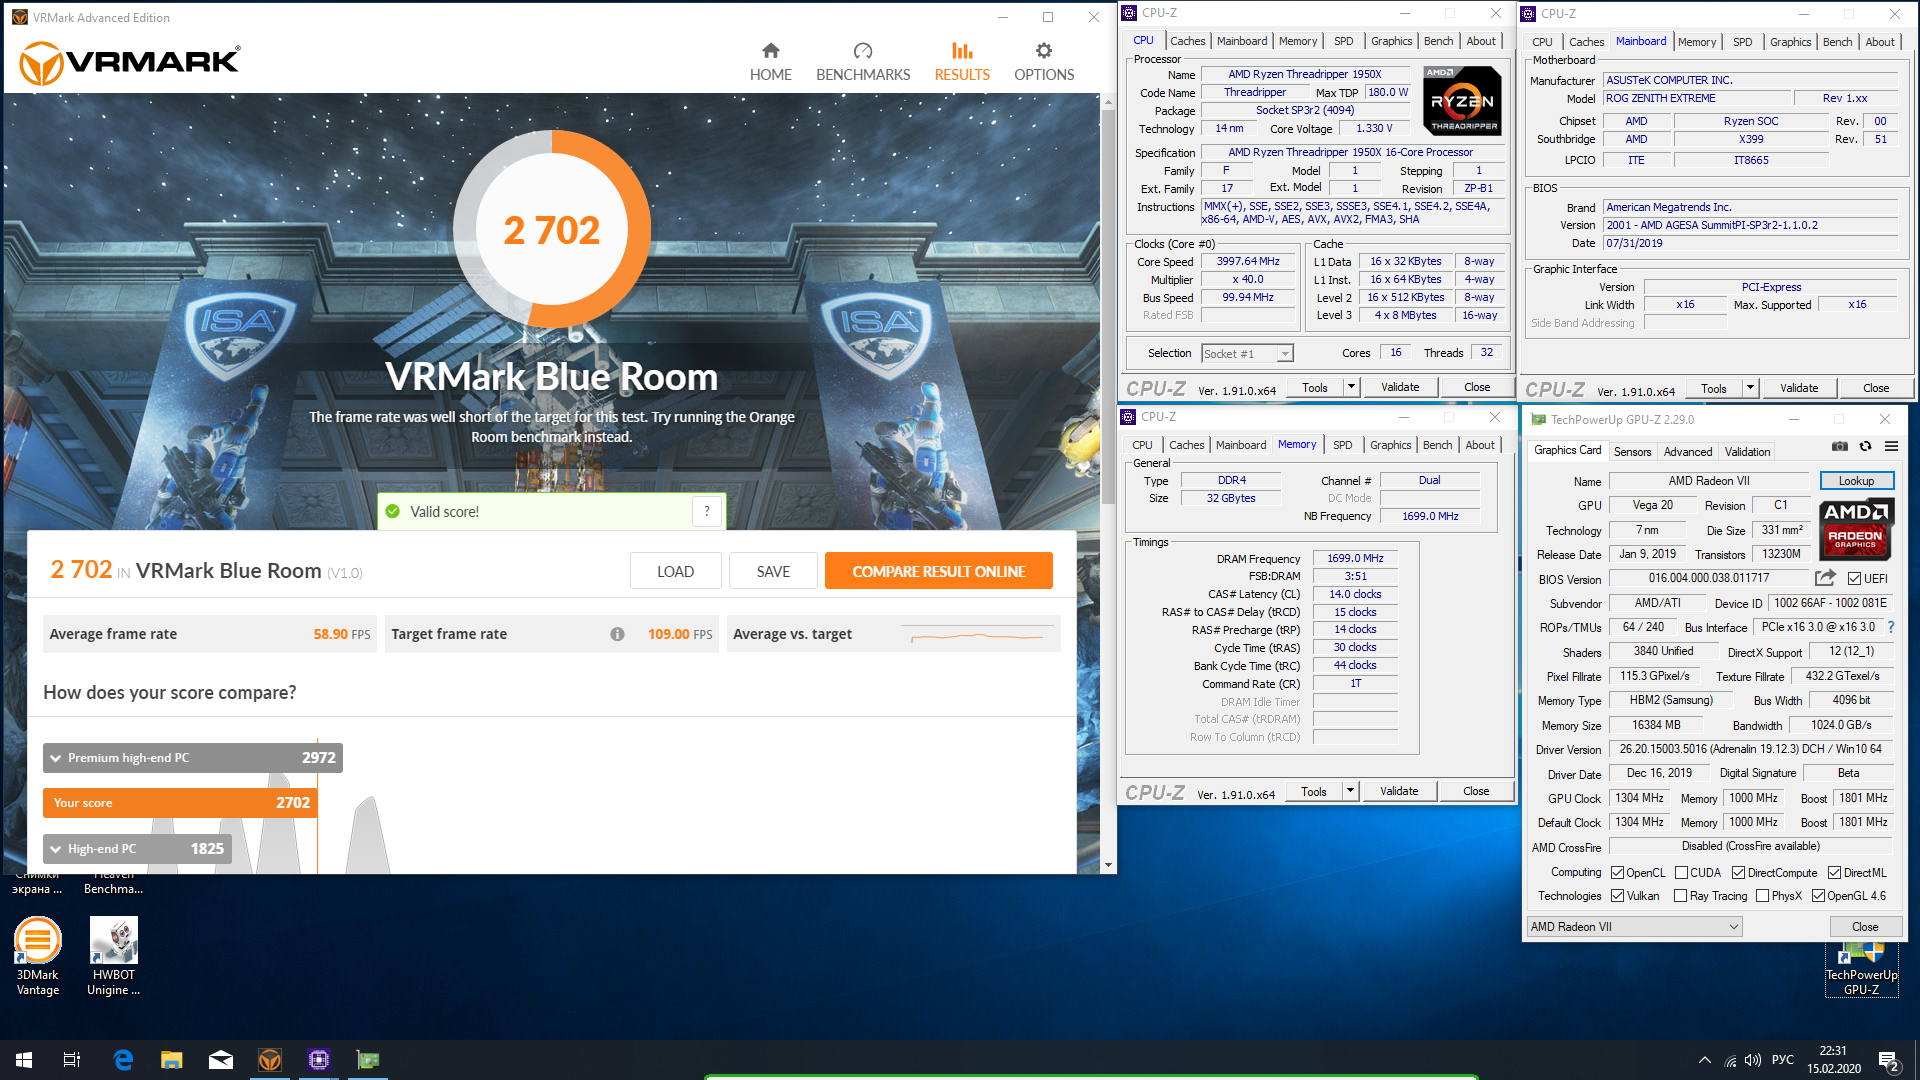Switch to the Sensors tab in GPU-Z
This screenshot has width=1920, height=1080.
(1632, 452)
